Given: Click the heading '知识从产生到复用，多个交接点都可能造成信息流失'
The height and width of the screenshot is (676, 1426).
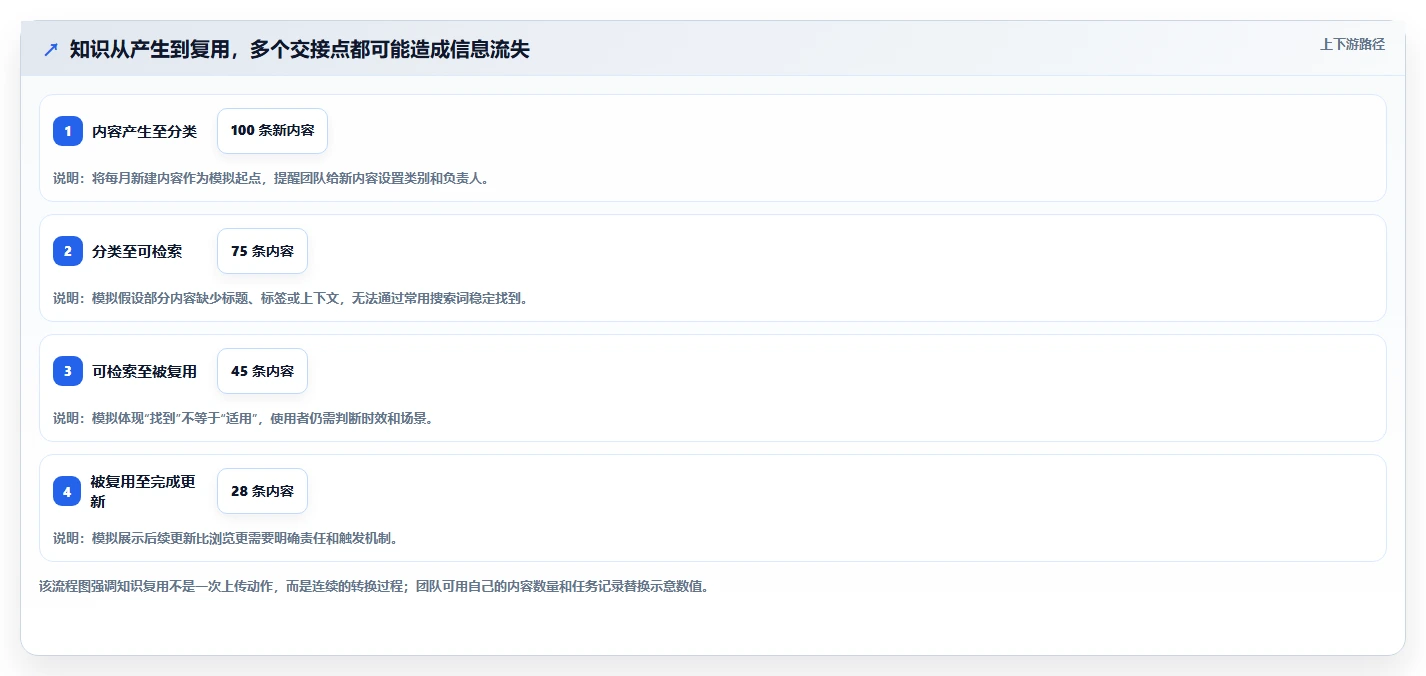Looking at the screenshot, I should click(300, 50).
